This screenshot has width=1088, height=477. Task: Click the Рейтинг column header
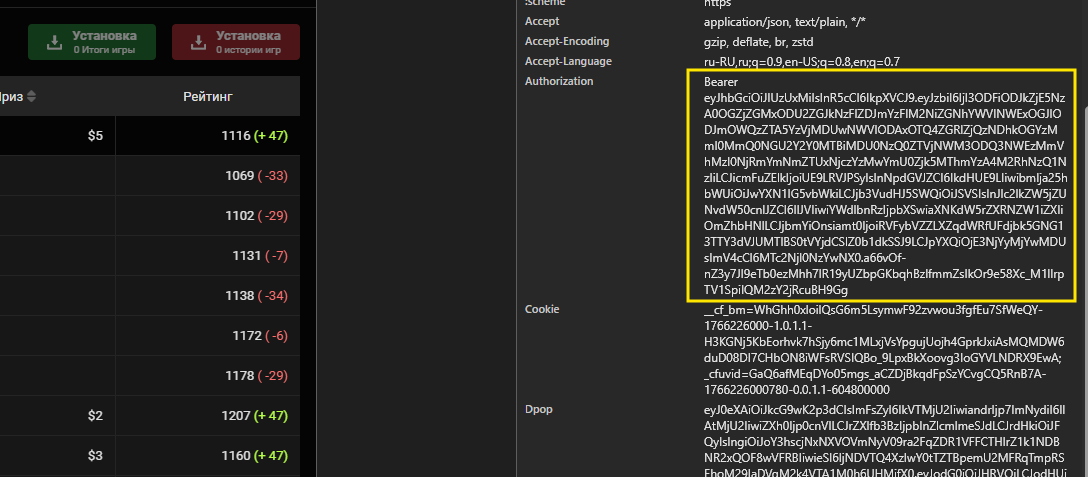[208, 97]
